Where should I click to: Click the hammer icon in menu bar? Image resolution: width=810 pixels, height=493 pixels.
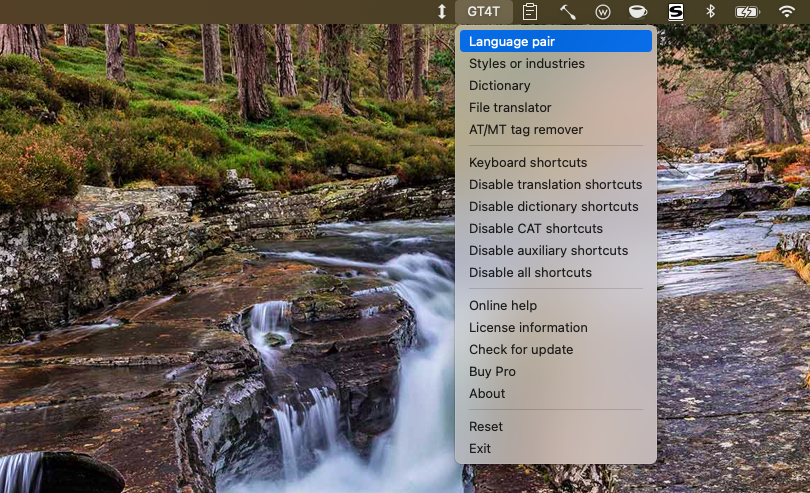tap(567, 12)
